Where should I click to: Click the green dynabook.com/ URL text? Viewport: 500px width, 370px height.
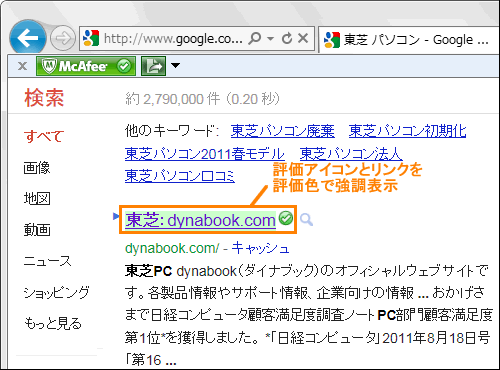[172, 248]
